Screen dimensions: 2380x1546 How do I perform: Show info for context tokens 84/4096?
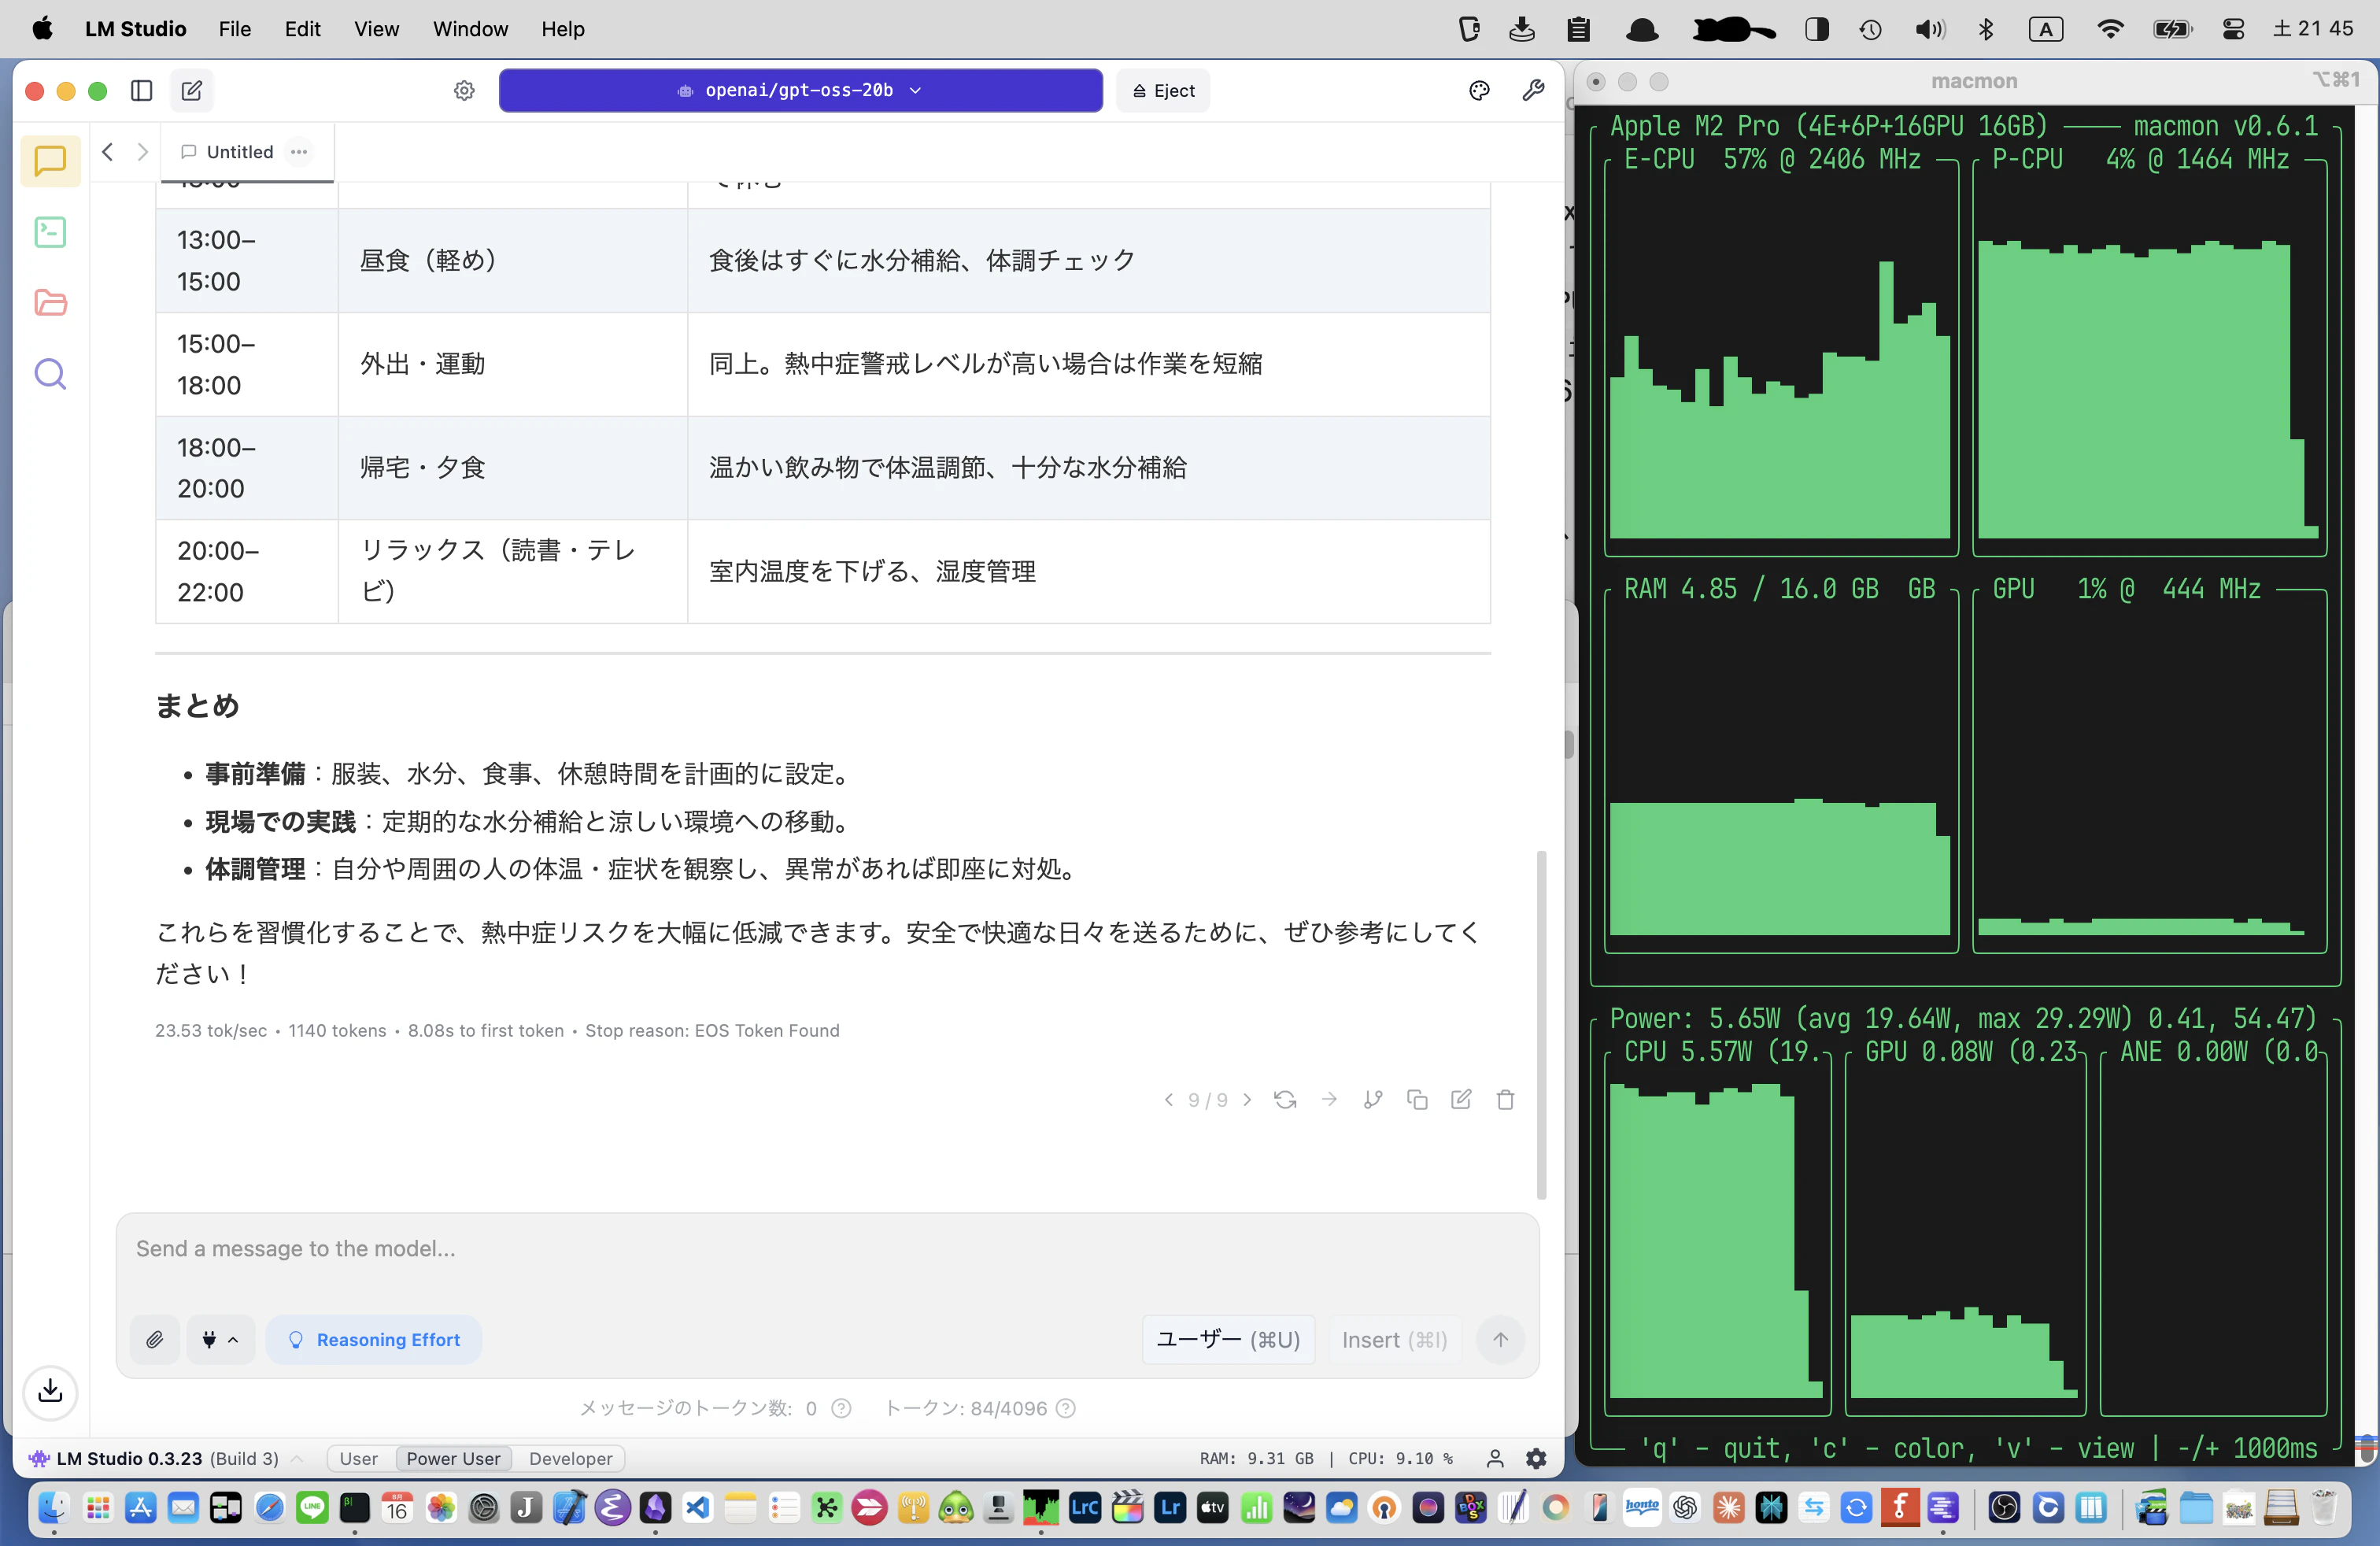(x=1066, y=1408)
